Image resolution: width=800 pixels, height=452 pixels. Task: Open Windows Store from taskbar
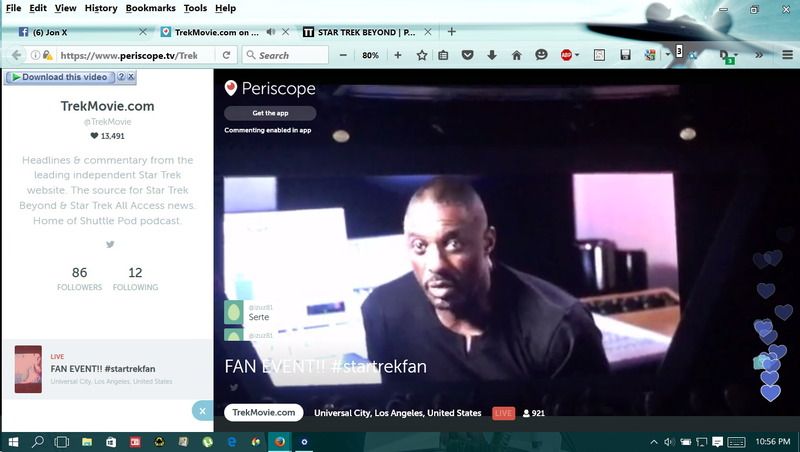(111, 442)
